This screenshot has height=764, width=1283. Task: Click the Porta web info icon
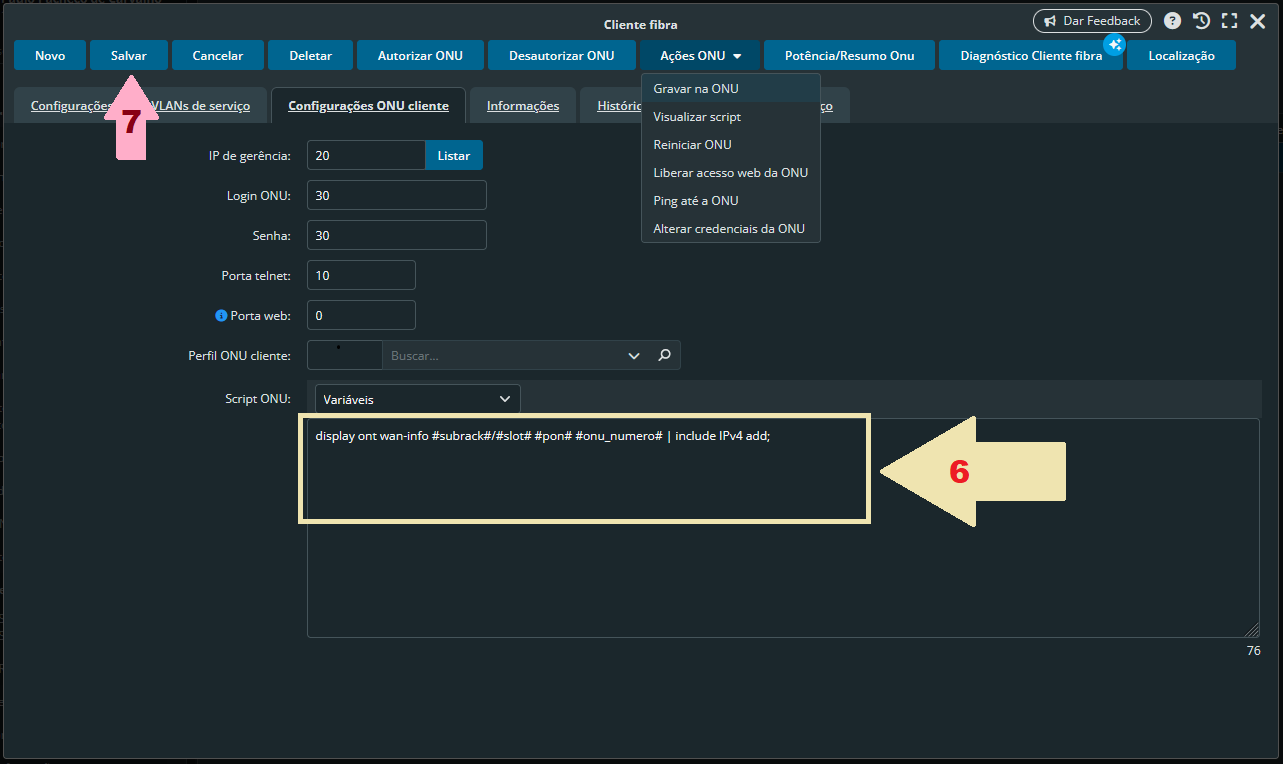coord(221,315)
